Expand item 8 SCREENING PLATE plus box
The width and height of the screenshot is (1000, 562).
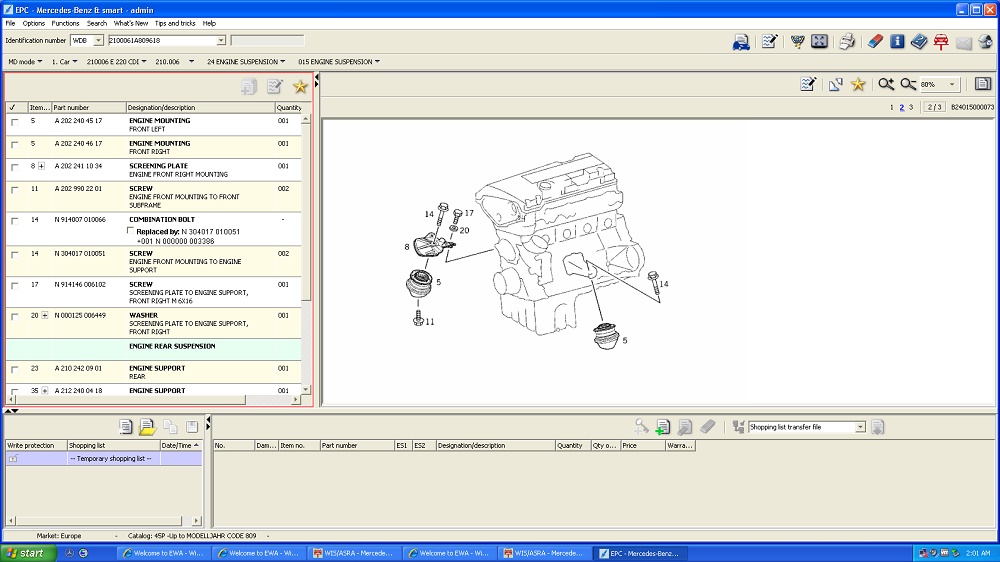tap(41, 166)
